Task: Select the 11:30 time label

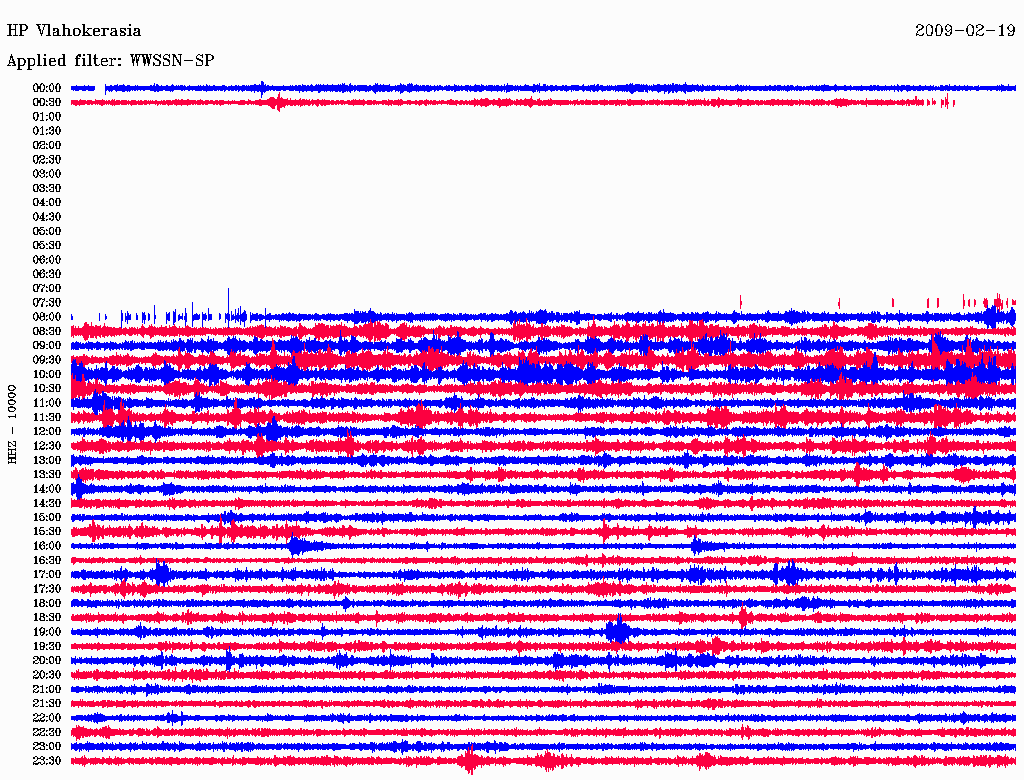Action: (46, 417)
